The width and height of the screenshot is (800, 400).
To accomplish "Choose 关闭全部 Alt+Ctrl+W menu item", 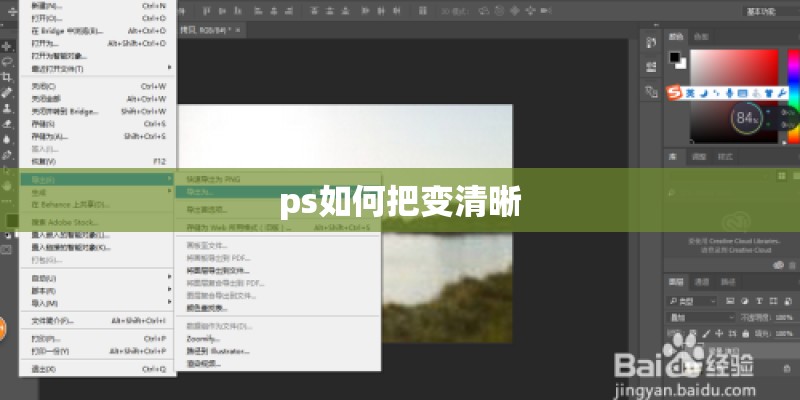I will coord(98,99).
